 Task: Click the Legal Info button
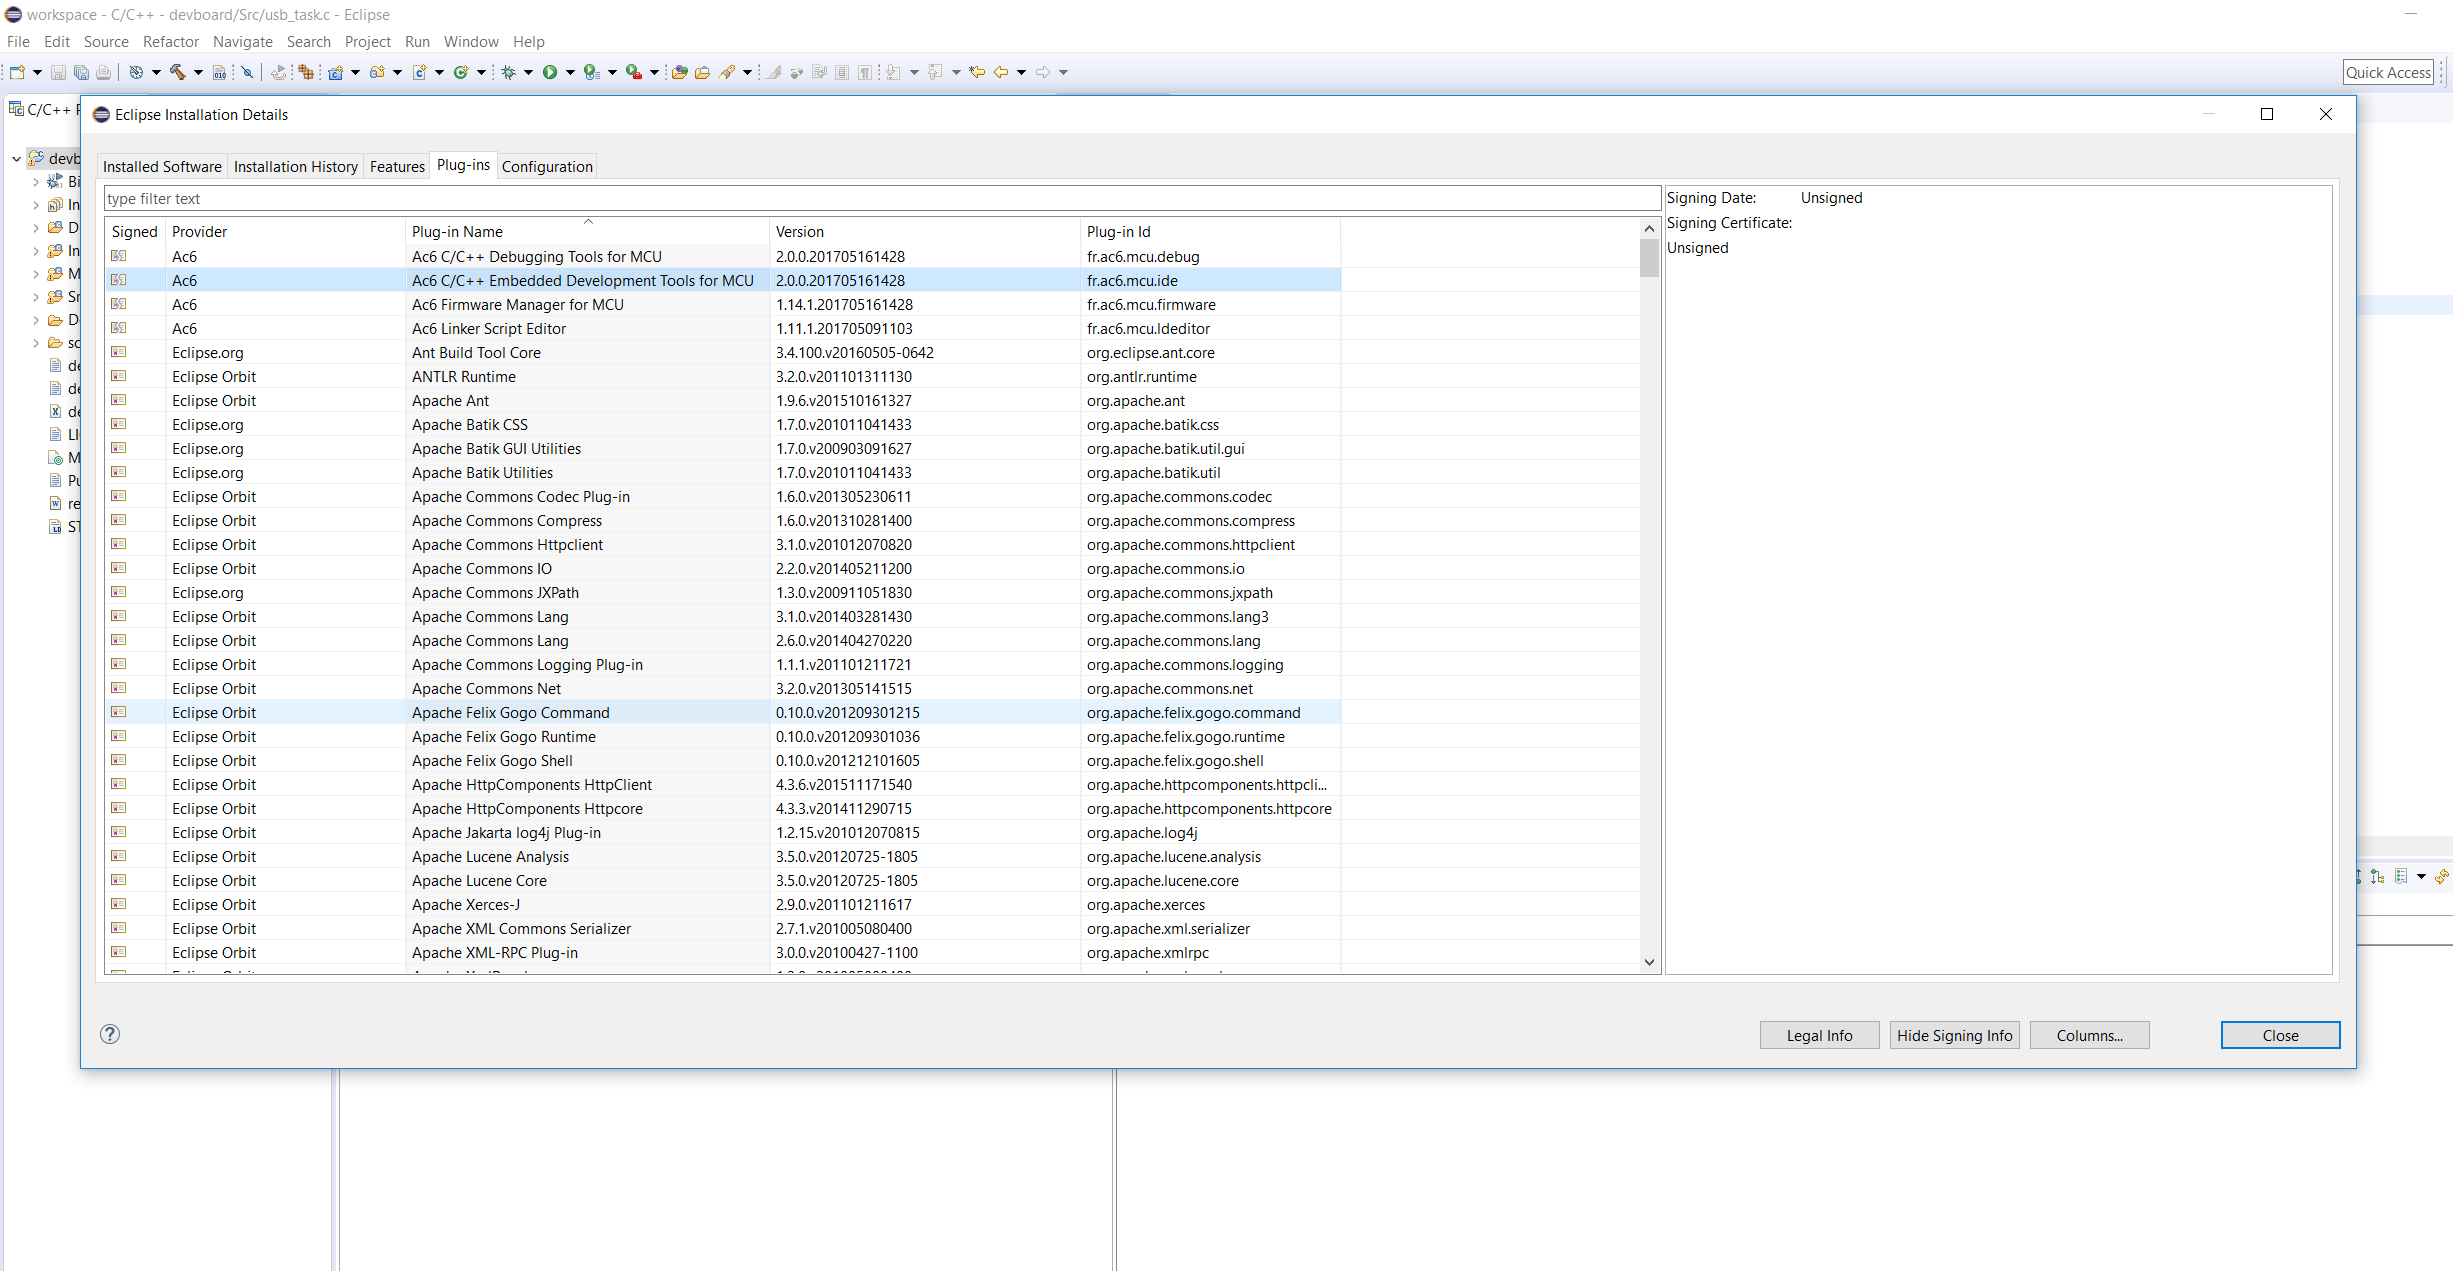(x=1819, y=1036)
